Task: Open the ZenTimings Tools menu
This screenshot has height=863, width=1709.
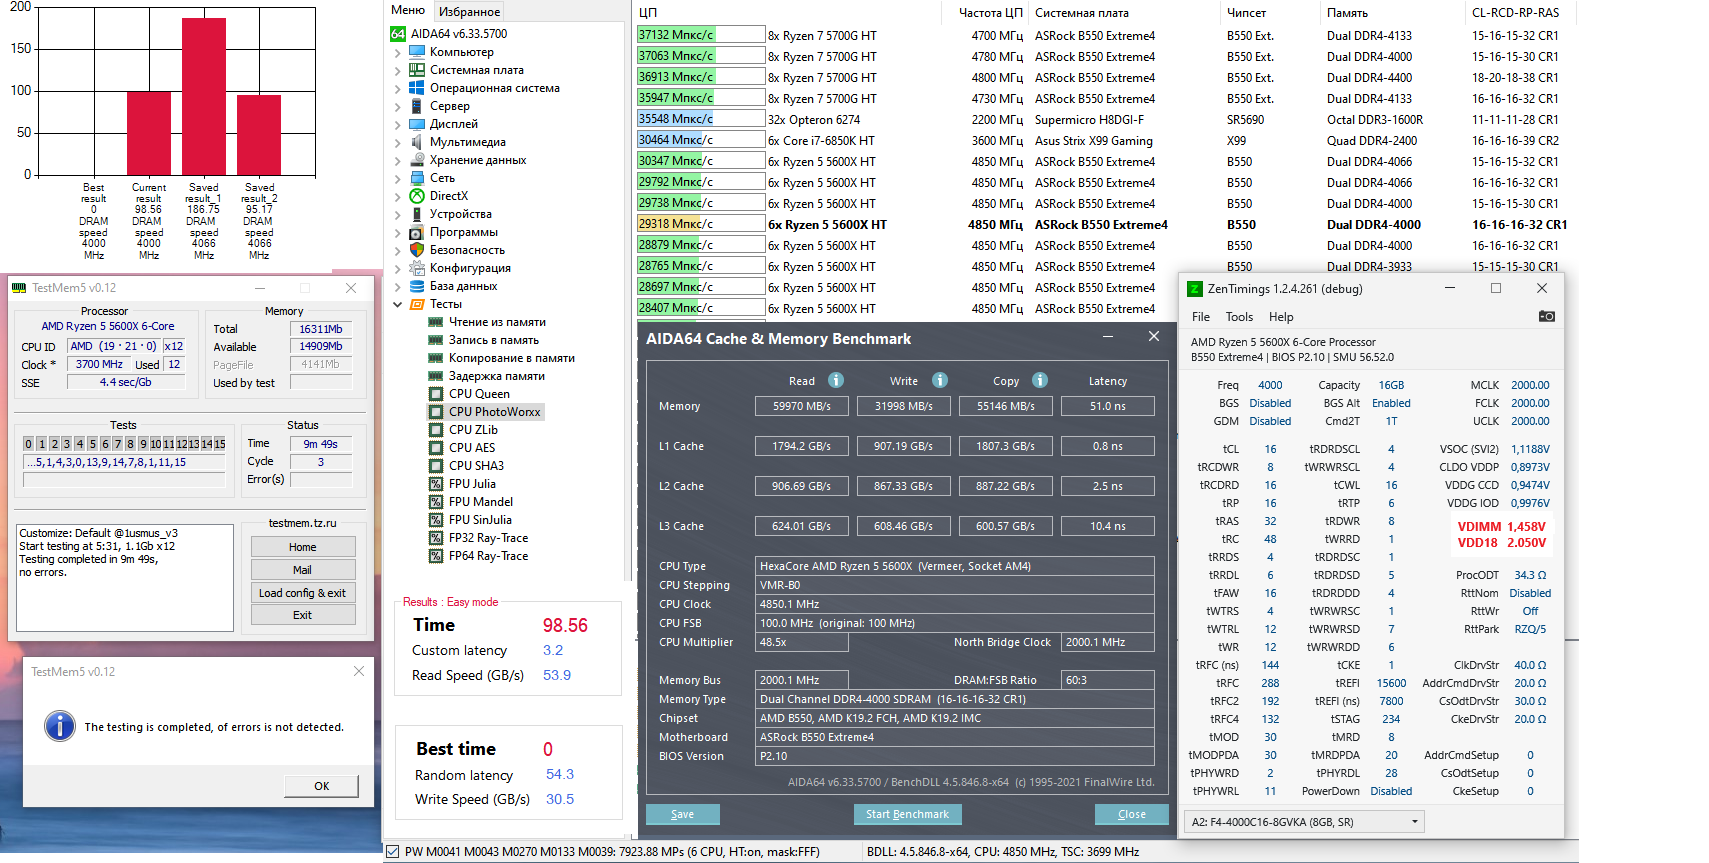Action: click(1239, 317)
